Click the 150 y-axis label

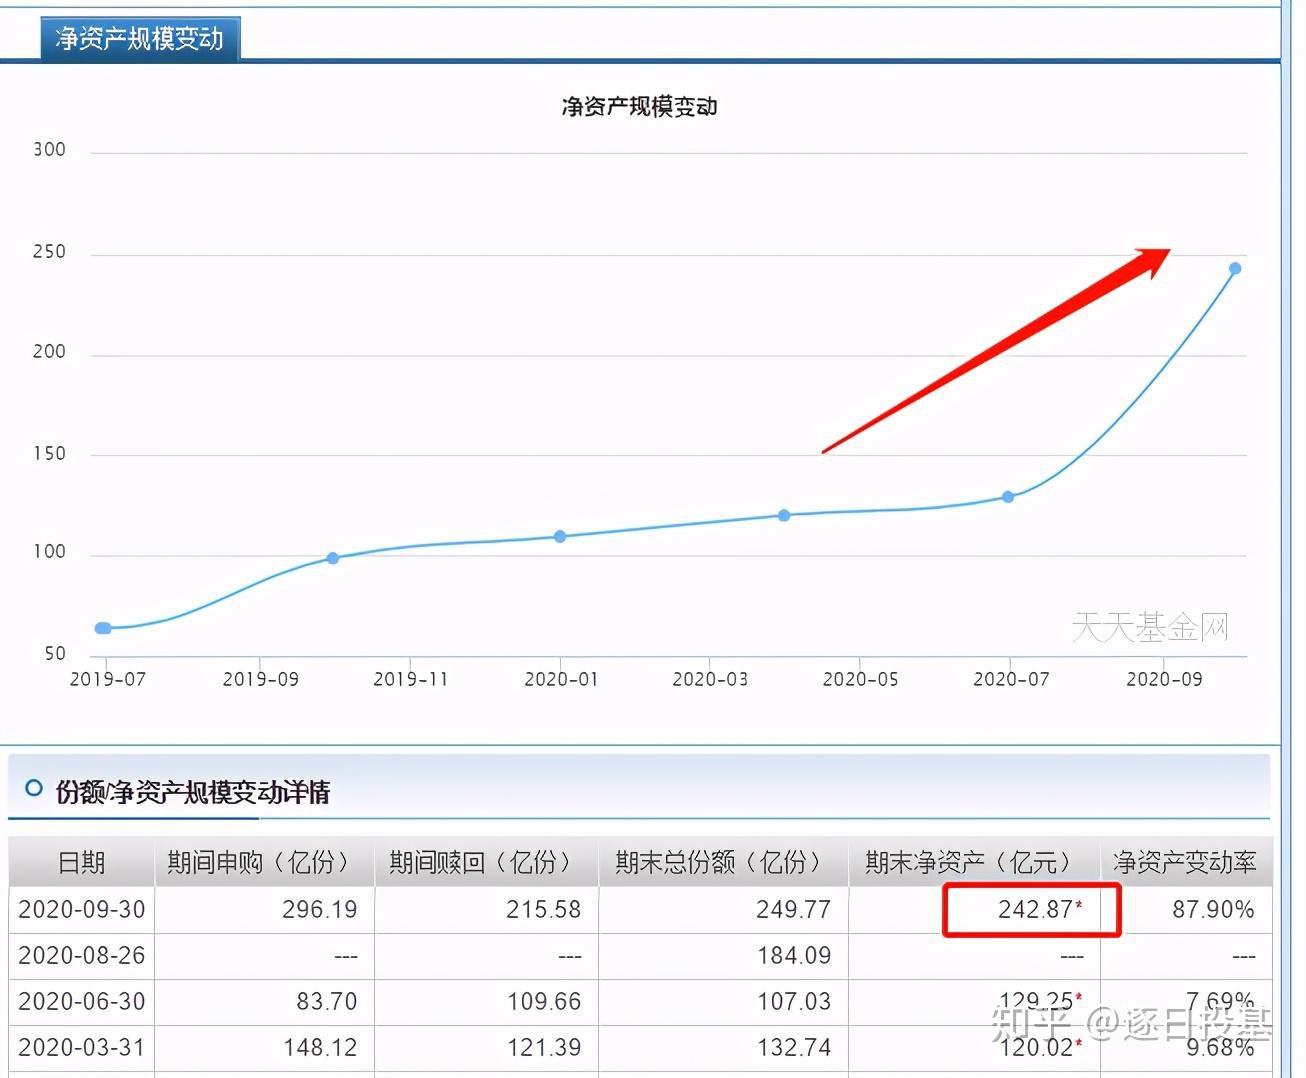click(x=49, y=454)
